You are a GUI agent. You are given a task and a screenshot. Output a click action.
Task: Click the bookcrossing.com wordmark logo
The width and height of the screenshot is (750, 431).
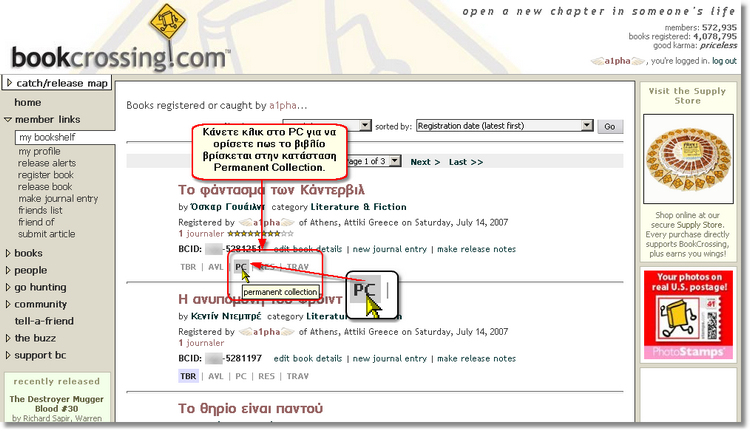pyautogui.click(x=119, y=58)
